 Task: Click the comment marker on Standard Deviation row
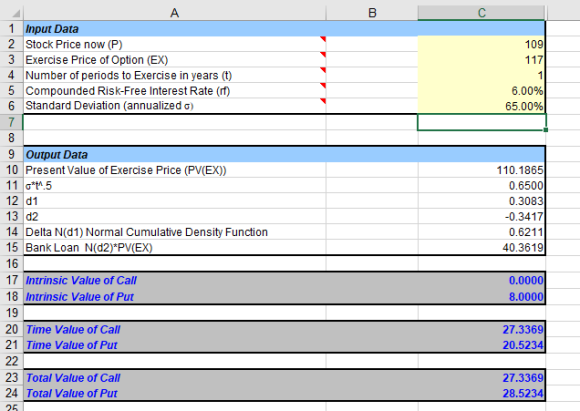point(323,101)
